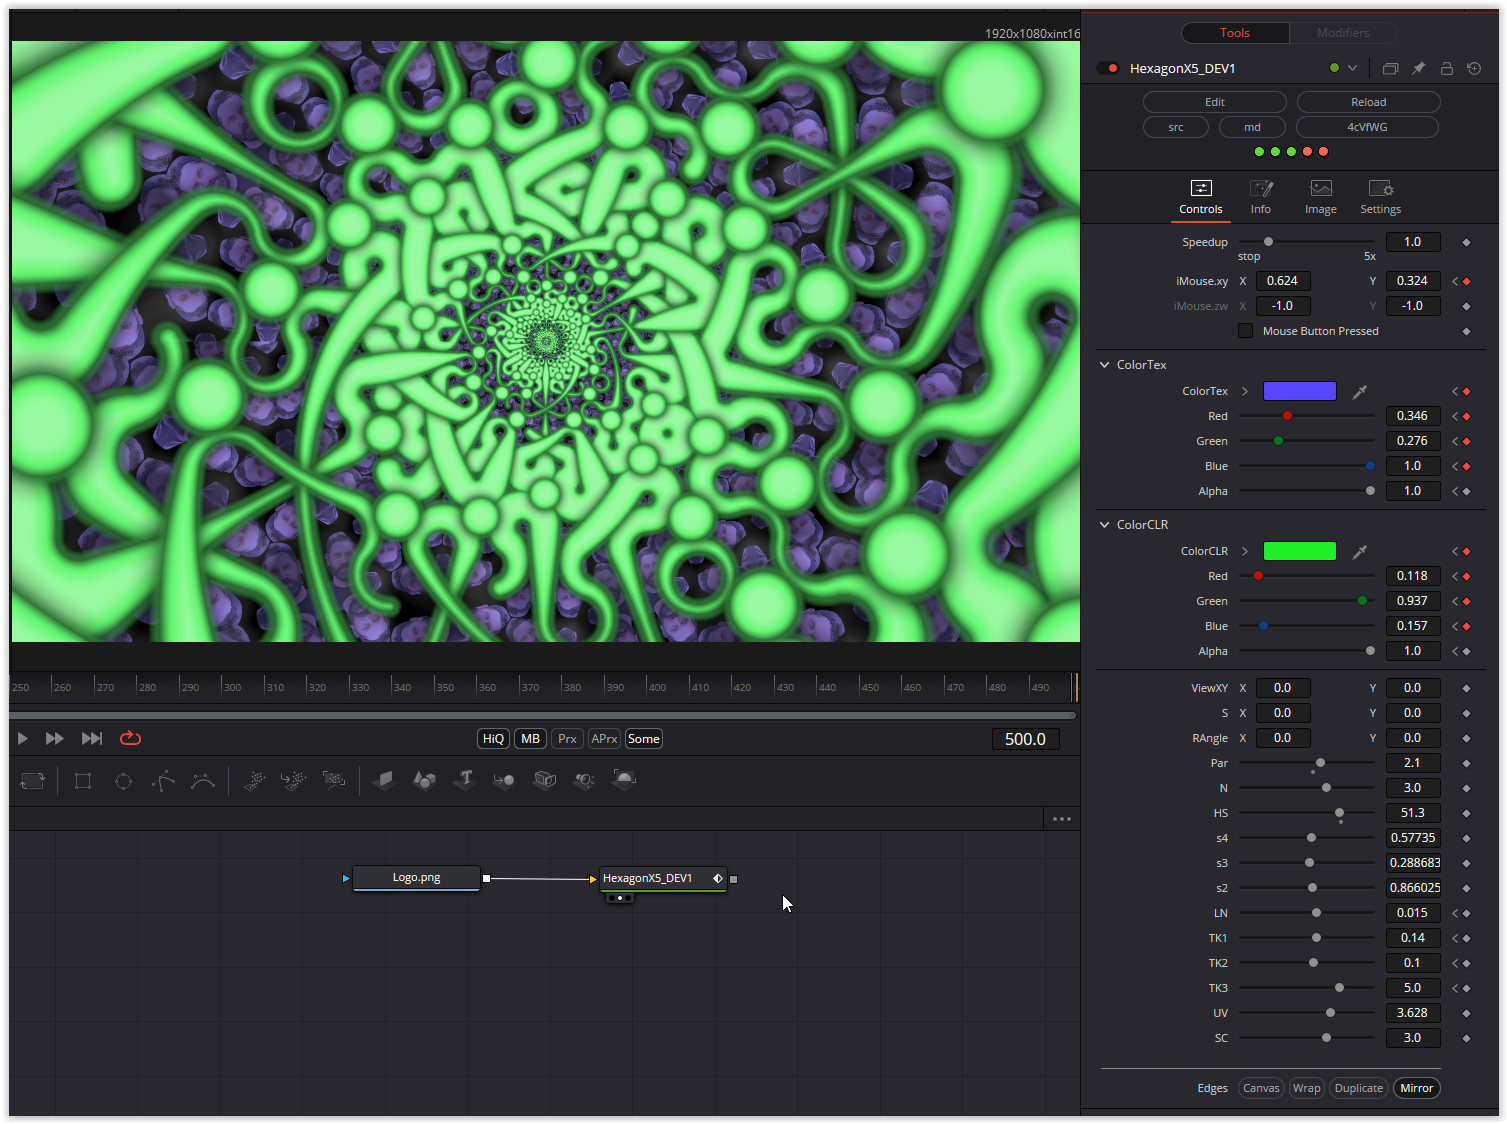1507x1124 pixels.
Task: Open the dropdown arrow next to green dot
Action: coord(1352,68)
